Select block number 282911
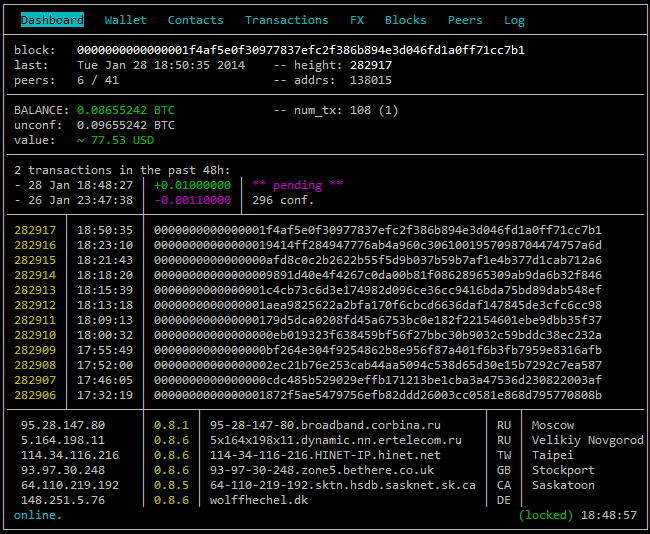Screen dimensions: 650x534 point(35,320)
